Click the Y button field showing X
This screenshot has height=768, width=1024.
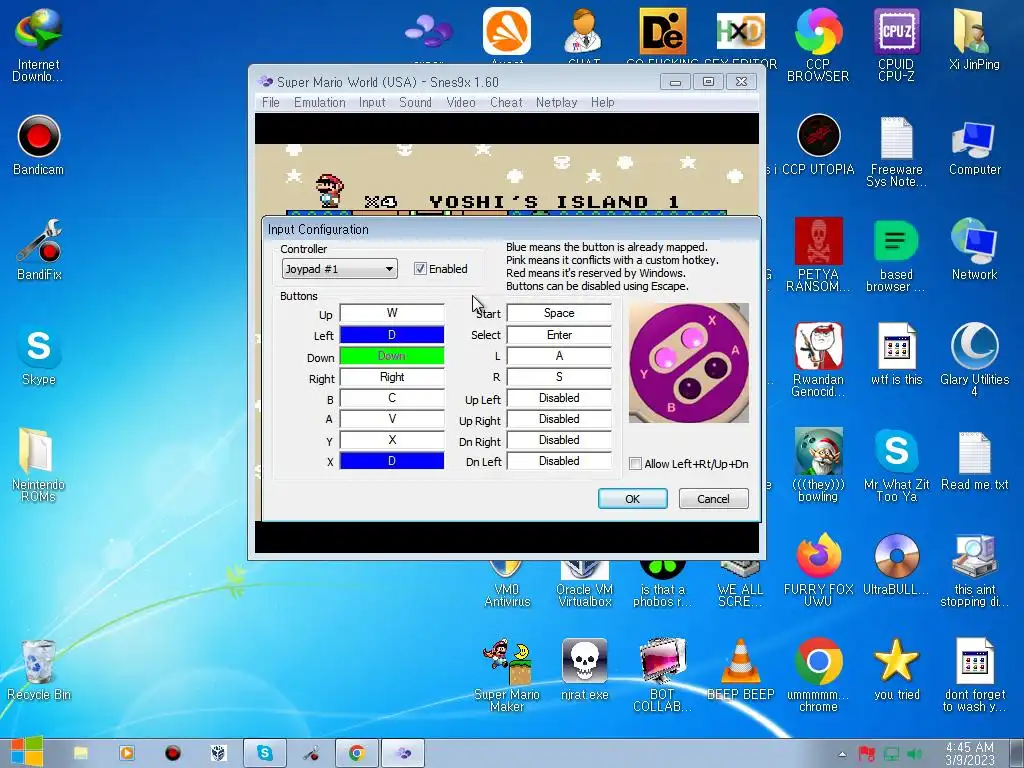click(392, 440)
